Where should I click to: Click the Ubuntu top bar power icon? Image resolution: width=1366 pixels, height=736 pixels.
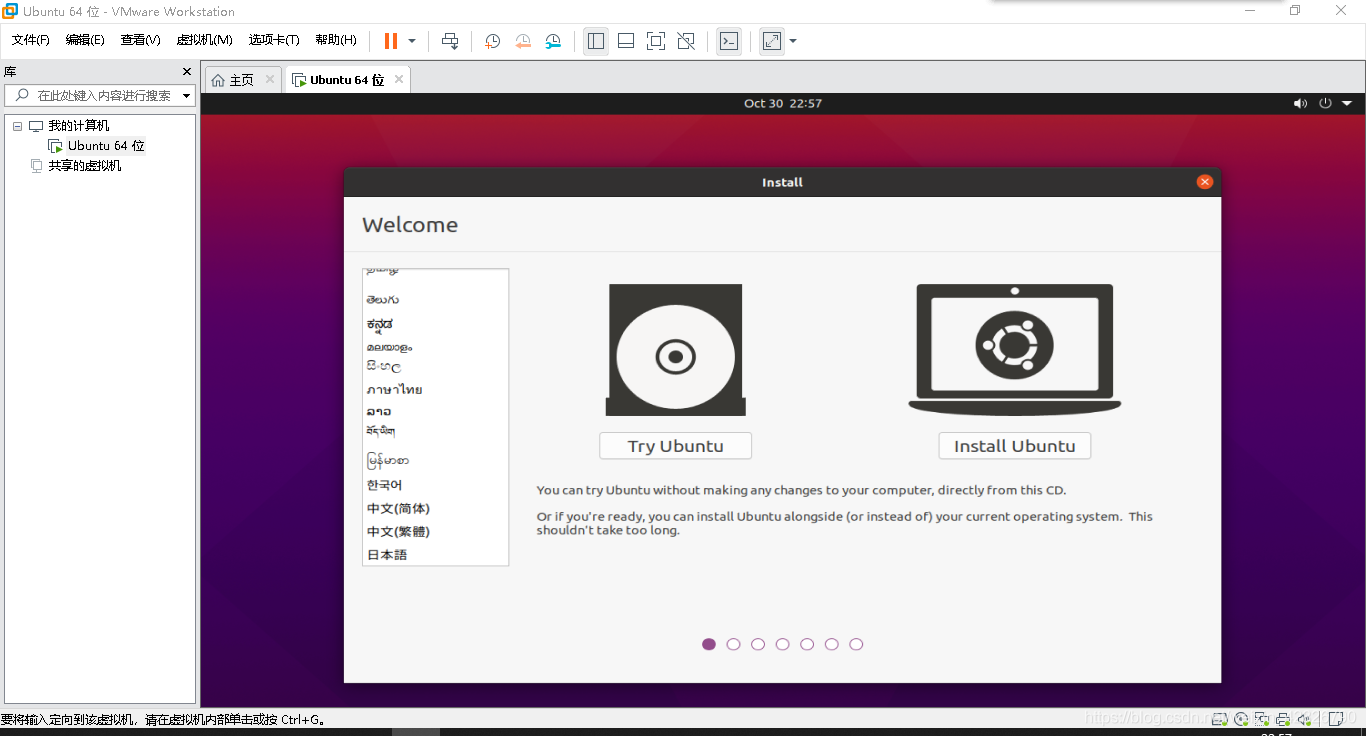point(1326,103)
